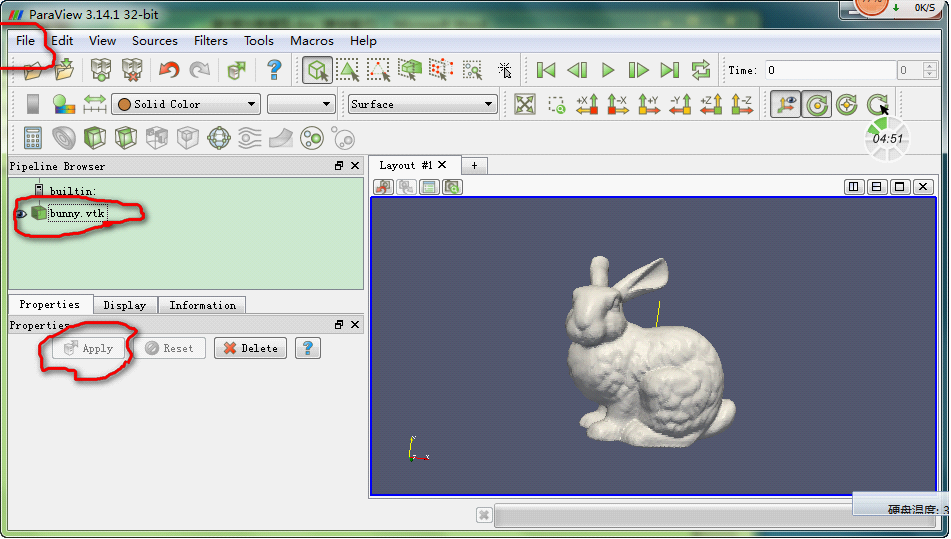Image resolution: width=951 pixels, height=539 pixels.
Task: Toggle animation Loop button
Action: (701, 70)
